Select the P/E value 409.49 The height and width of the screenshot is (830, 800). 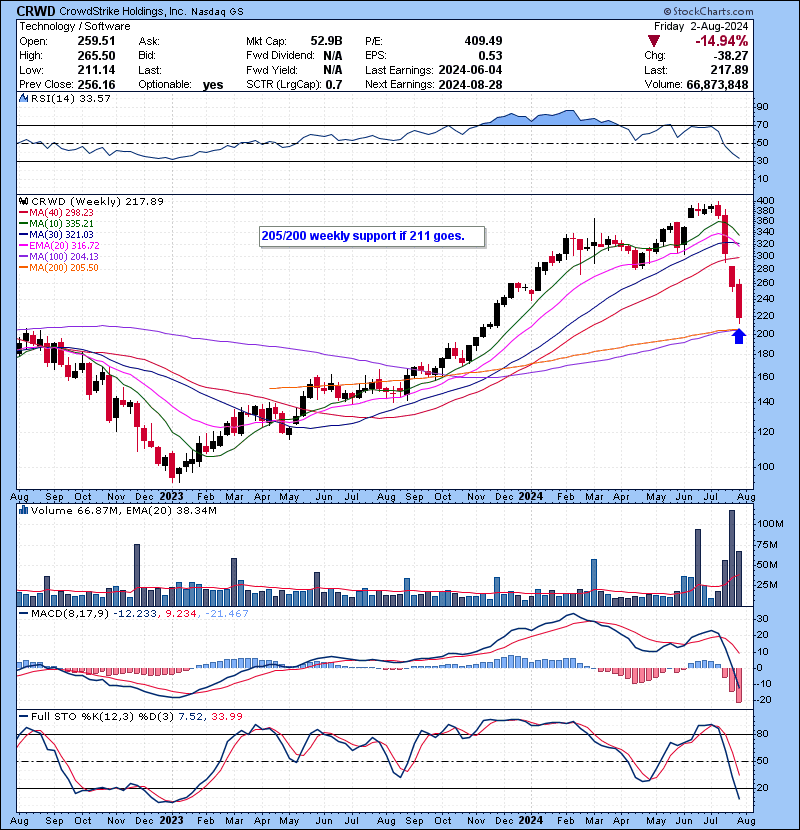[x=483, y=41]
